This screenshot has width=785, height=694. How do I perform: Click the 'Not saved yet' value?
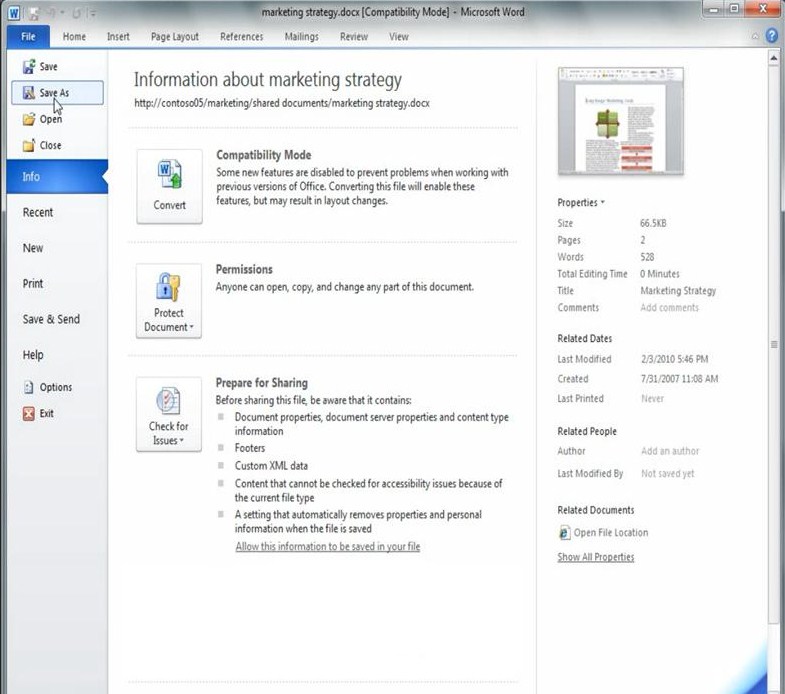(x=667, y=473)
